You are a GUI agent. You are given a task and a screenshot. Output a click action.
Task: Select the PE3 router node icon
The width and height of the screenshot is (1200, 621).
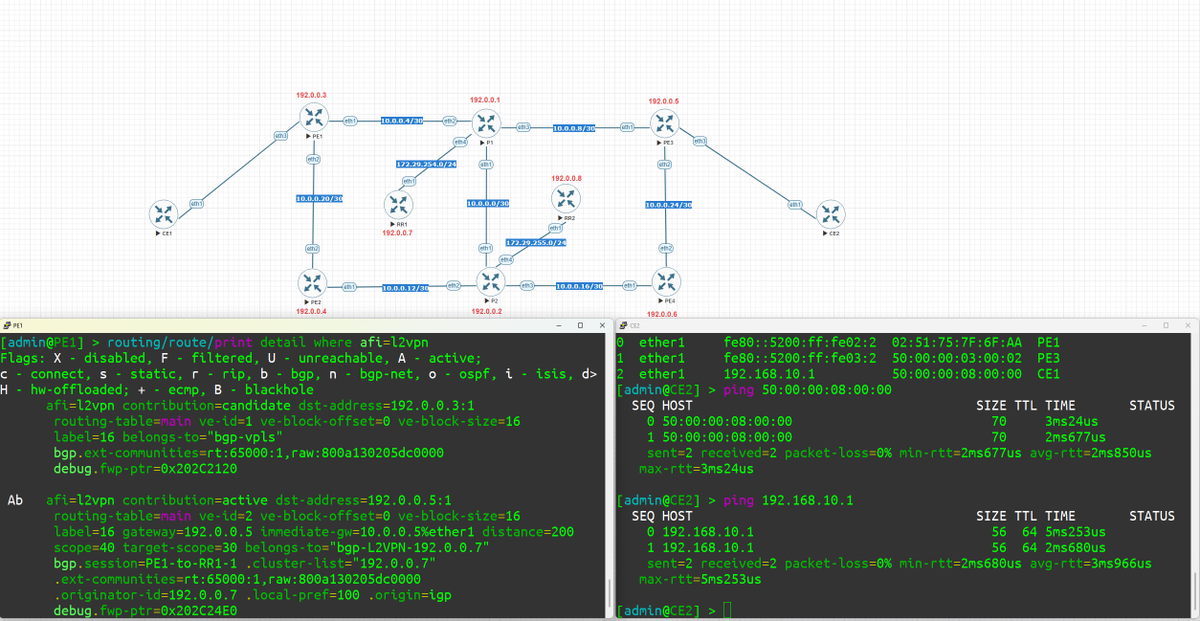click(x=663, y=123)
